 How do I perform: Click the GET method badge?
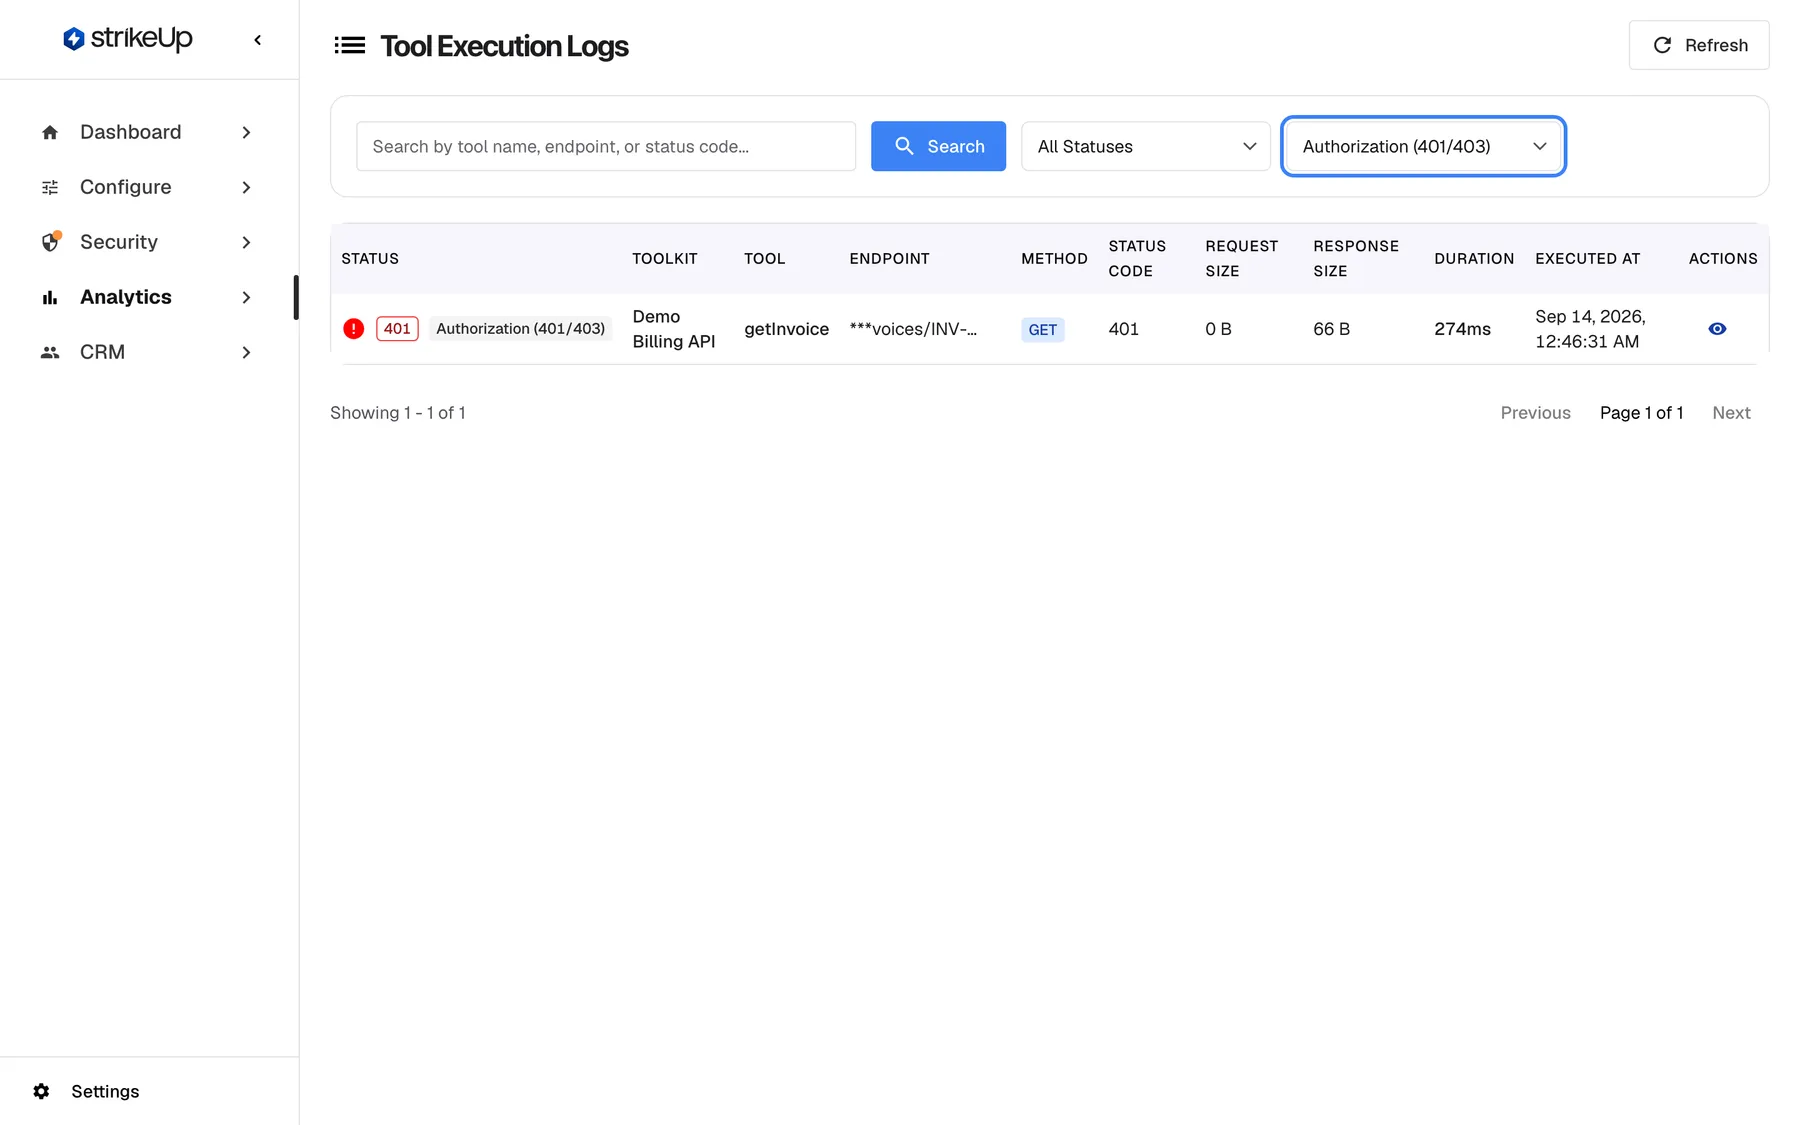(1042, 330)
